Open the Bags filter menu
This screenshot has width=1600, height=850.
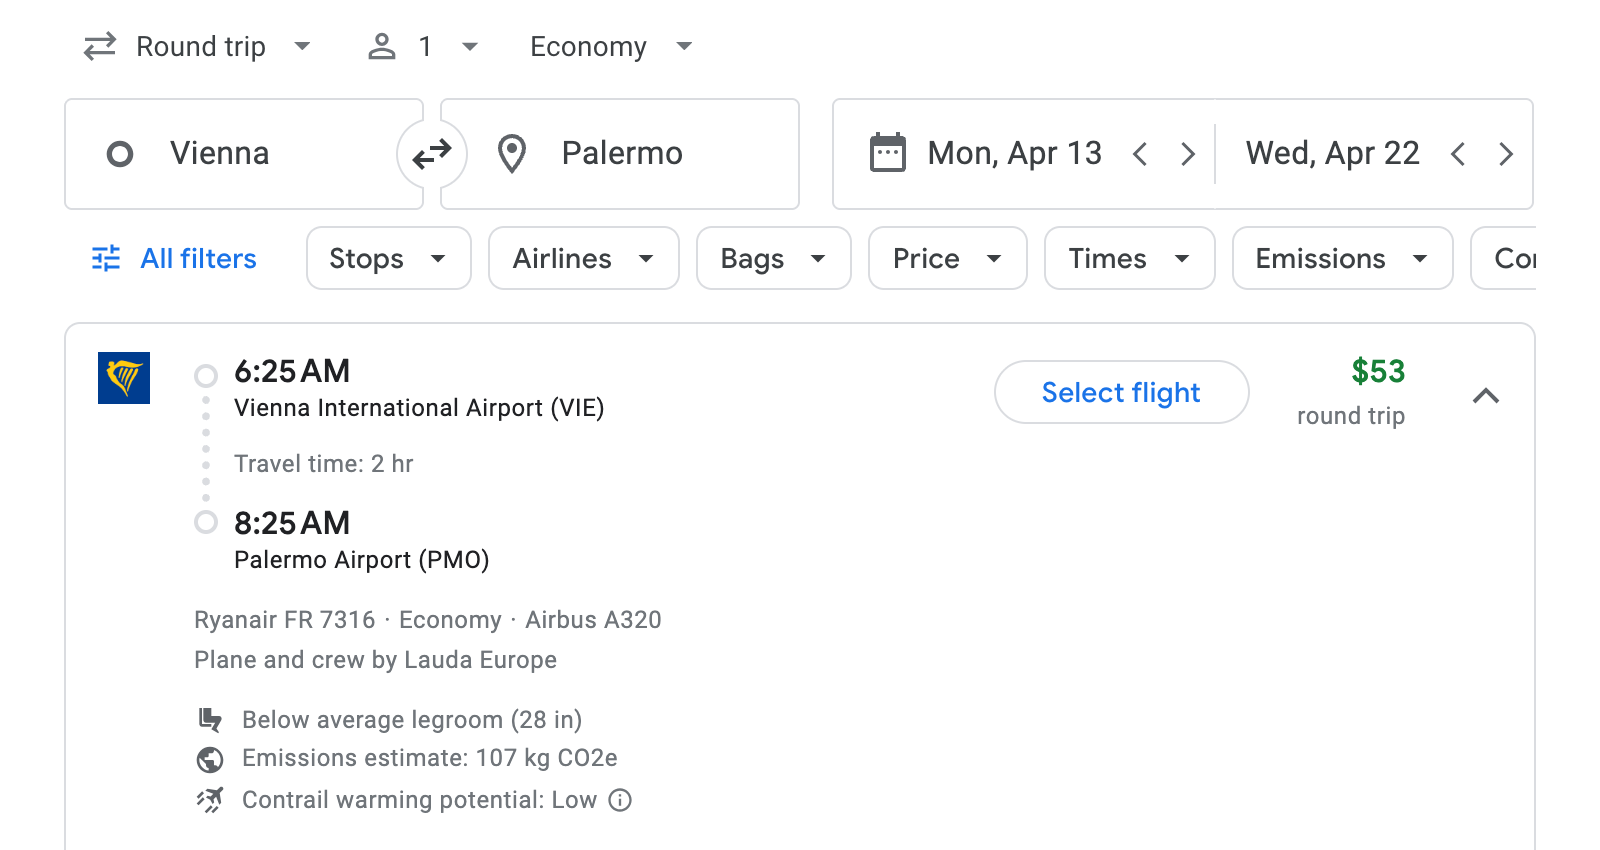coord(772,258)
